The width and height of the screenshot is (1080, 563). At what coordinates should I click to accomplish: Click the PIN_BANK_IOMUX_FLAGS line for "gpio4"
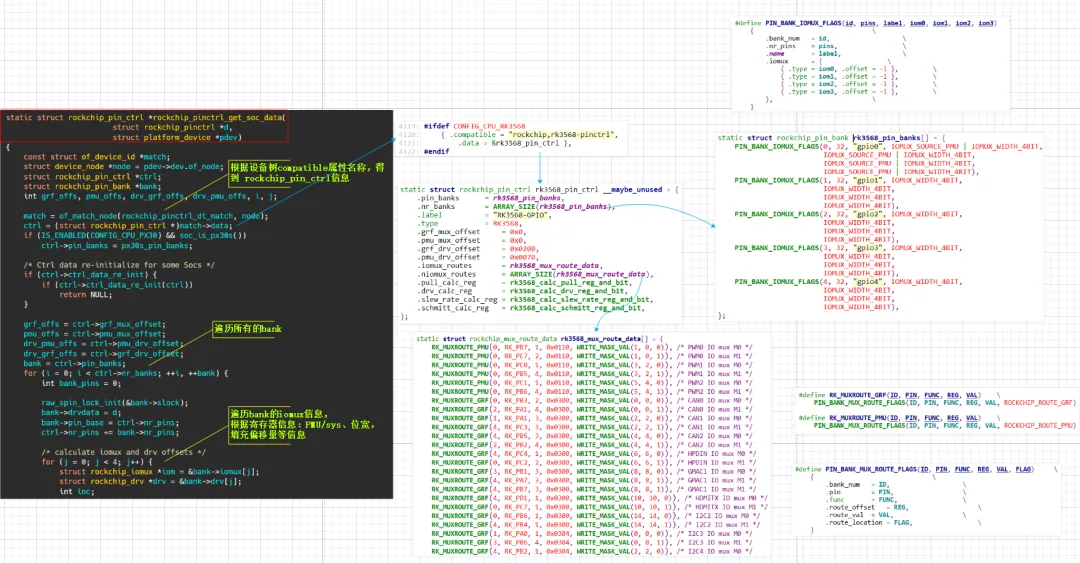pos(847,282)
